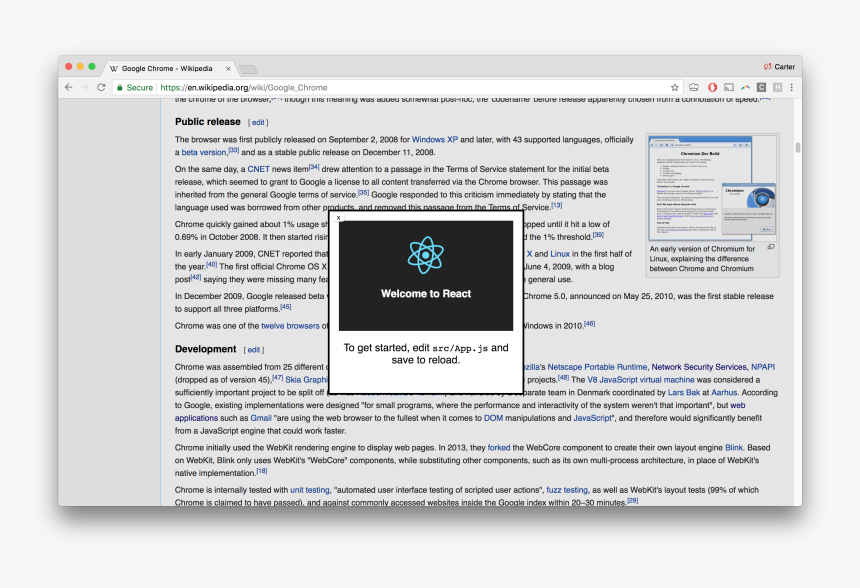Viewport: 860px width, 588px height.
Task: Click citation reference [42]
Action: [196, 277]
